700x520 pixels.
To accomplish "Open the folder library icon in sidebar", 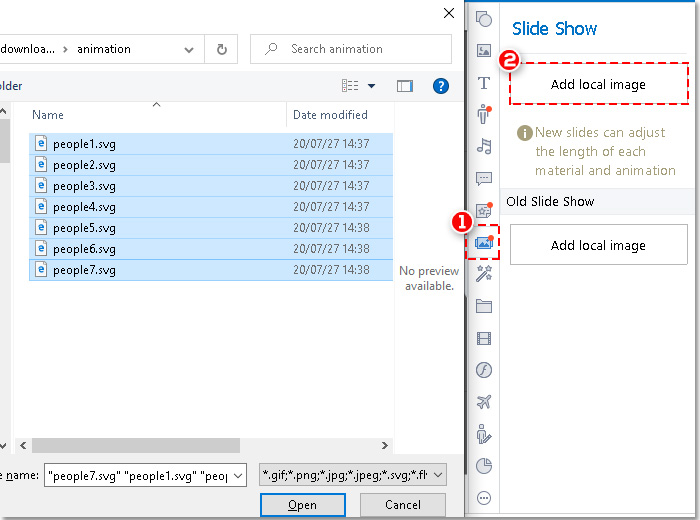I will click(x=484, y=306).
